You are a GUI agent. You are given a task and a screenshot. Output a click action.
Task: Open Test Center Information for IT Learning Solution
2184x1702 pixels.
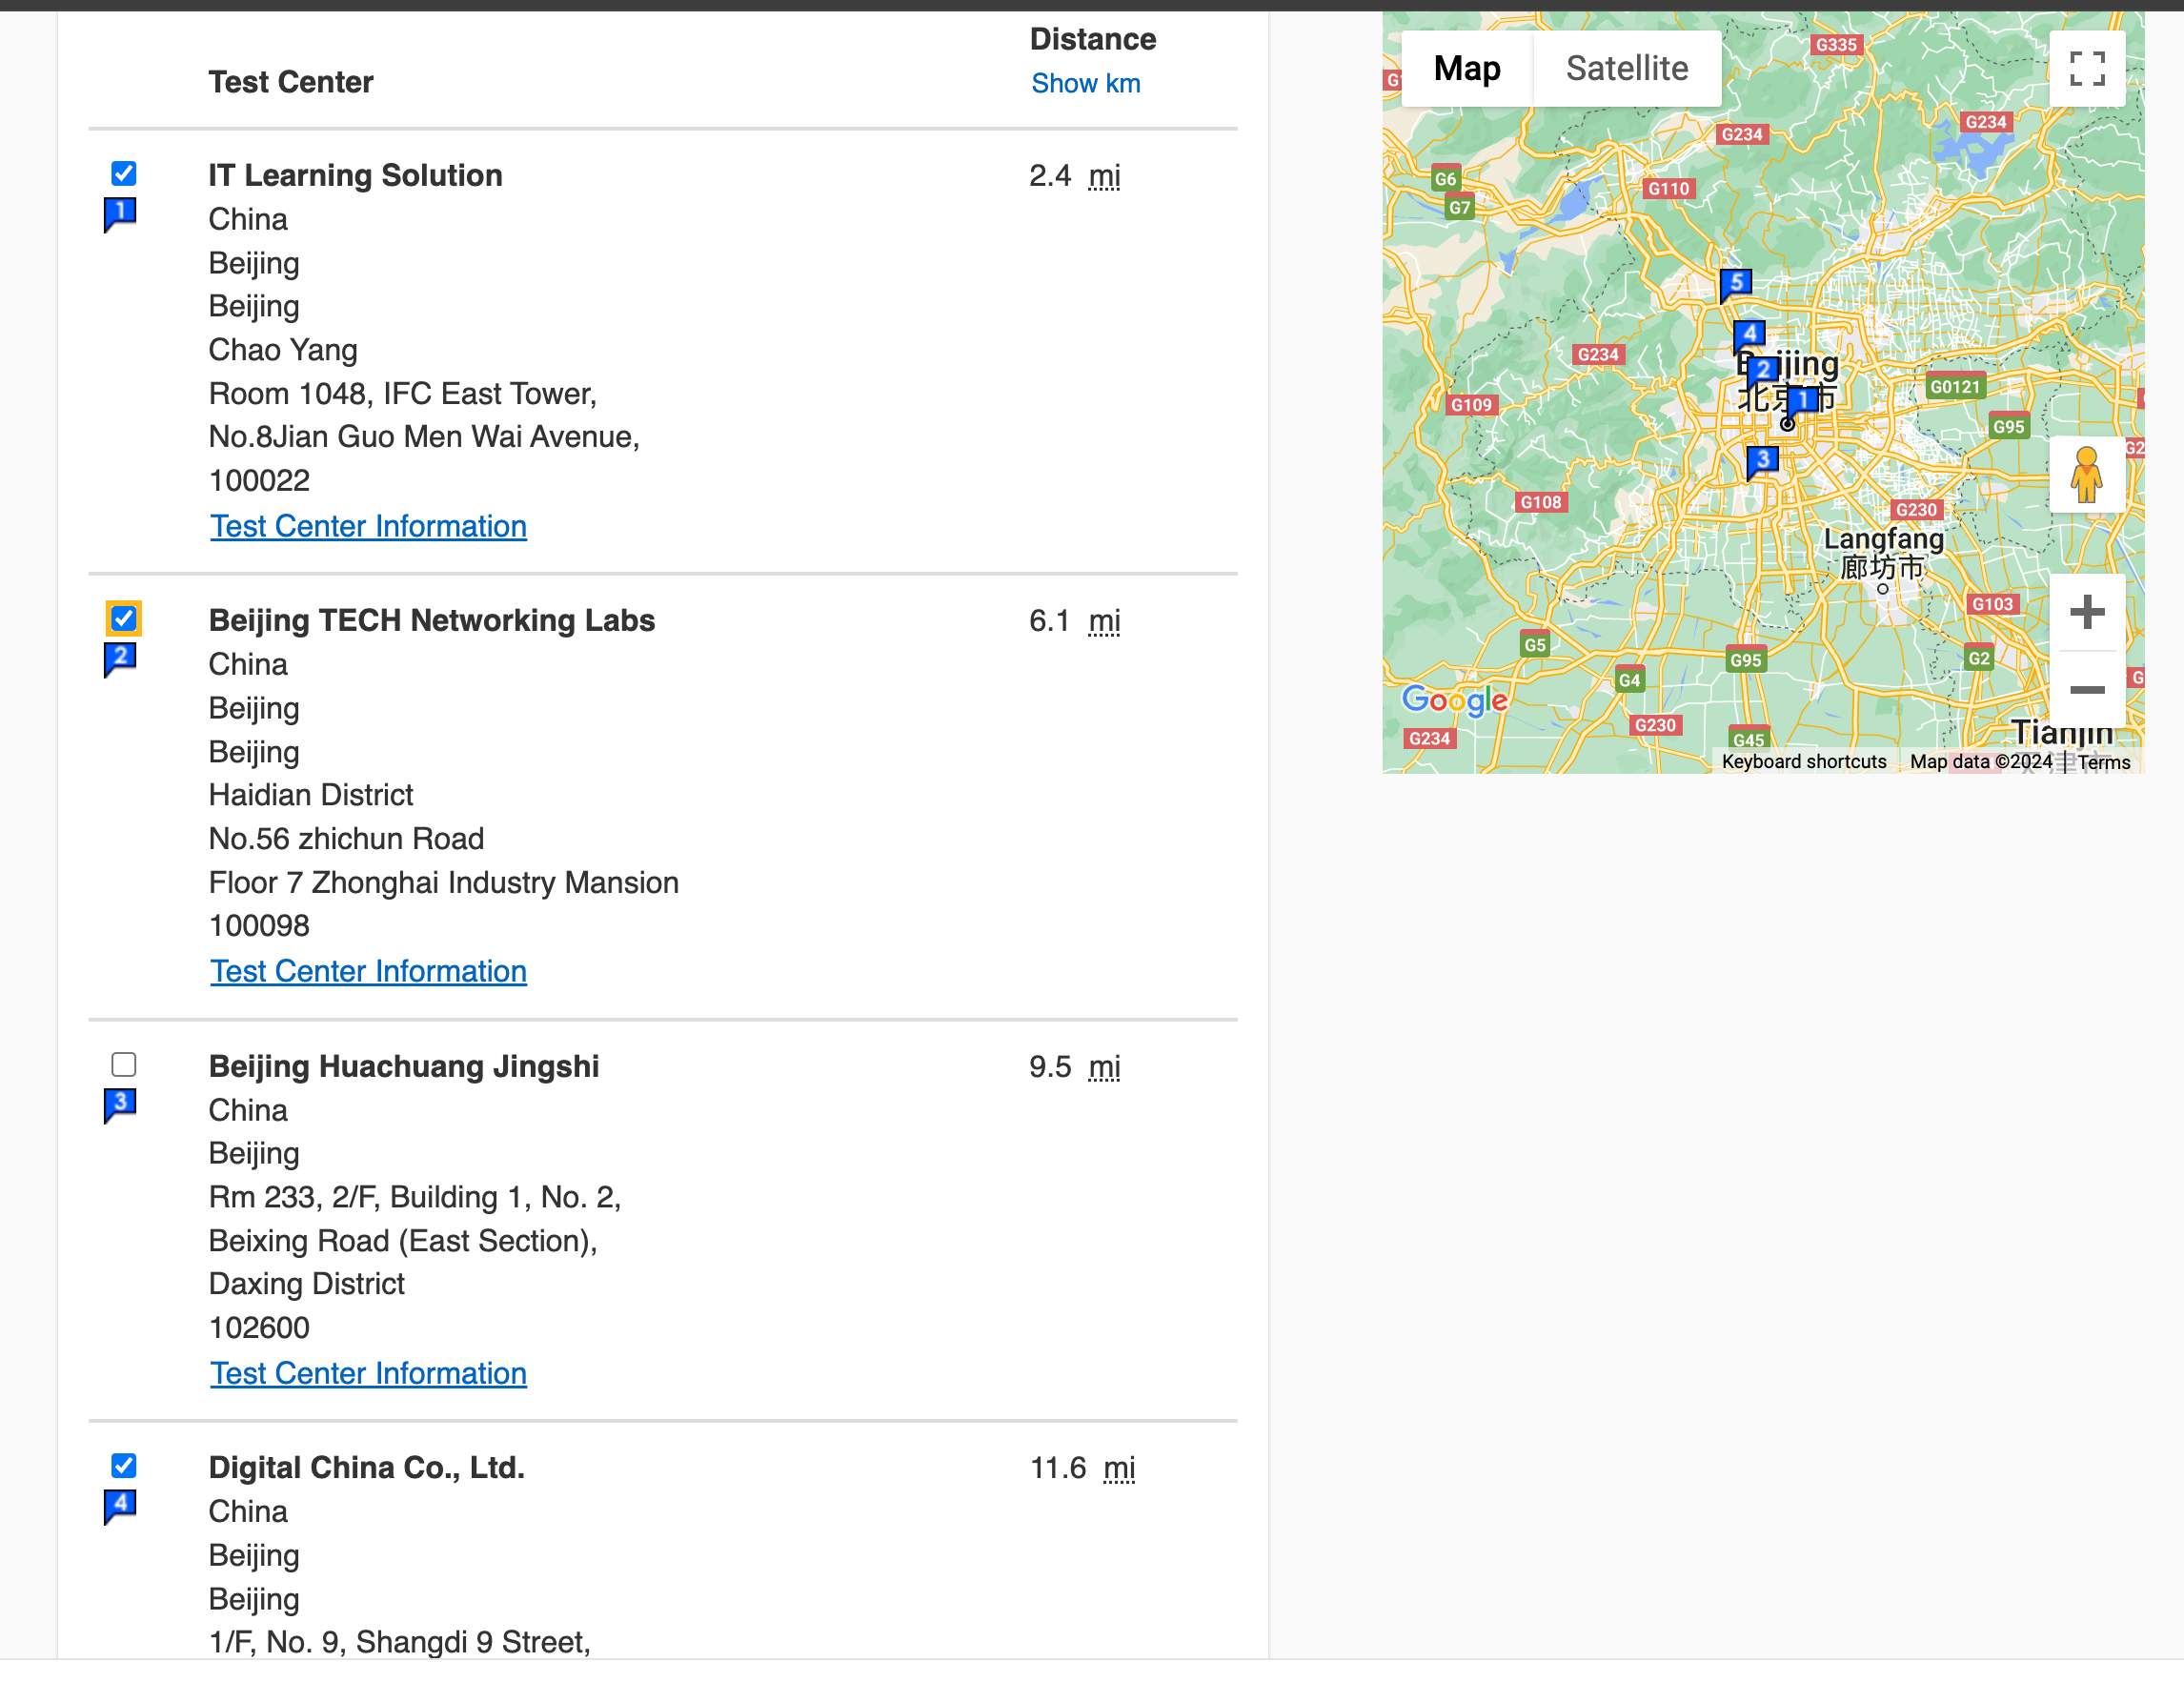coord(368,526)
